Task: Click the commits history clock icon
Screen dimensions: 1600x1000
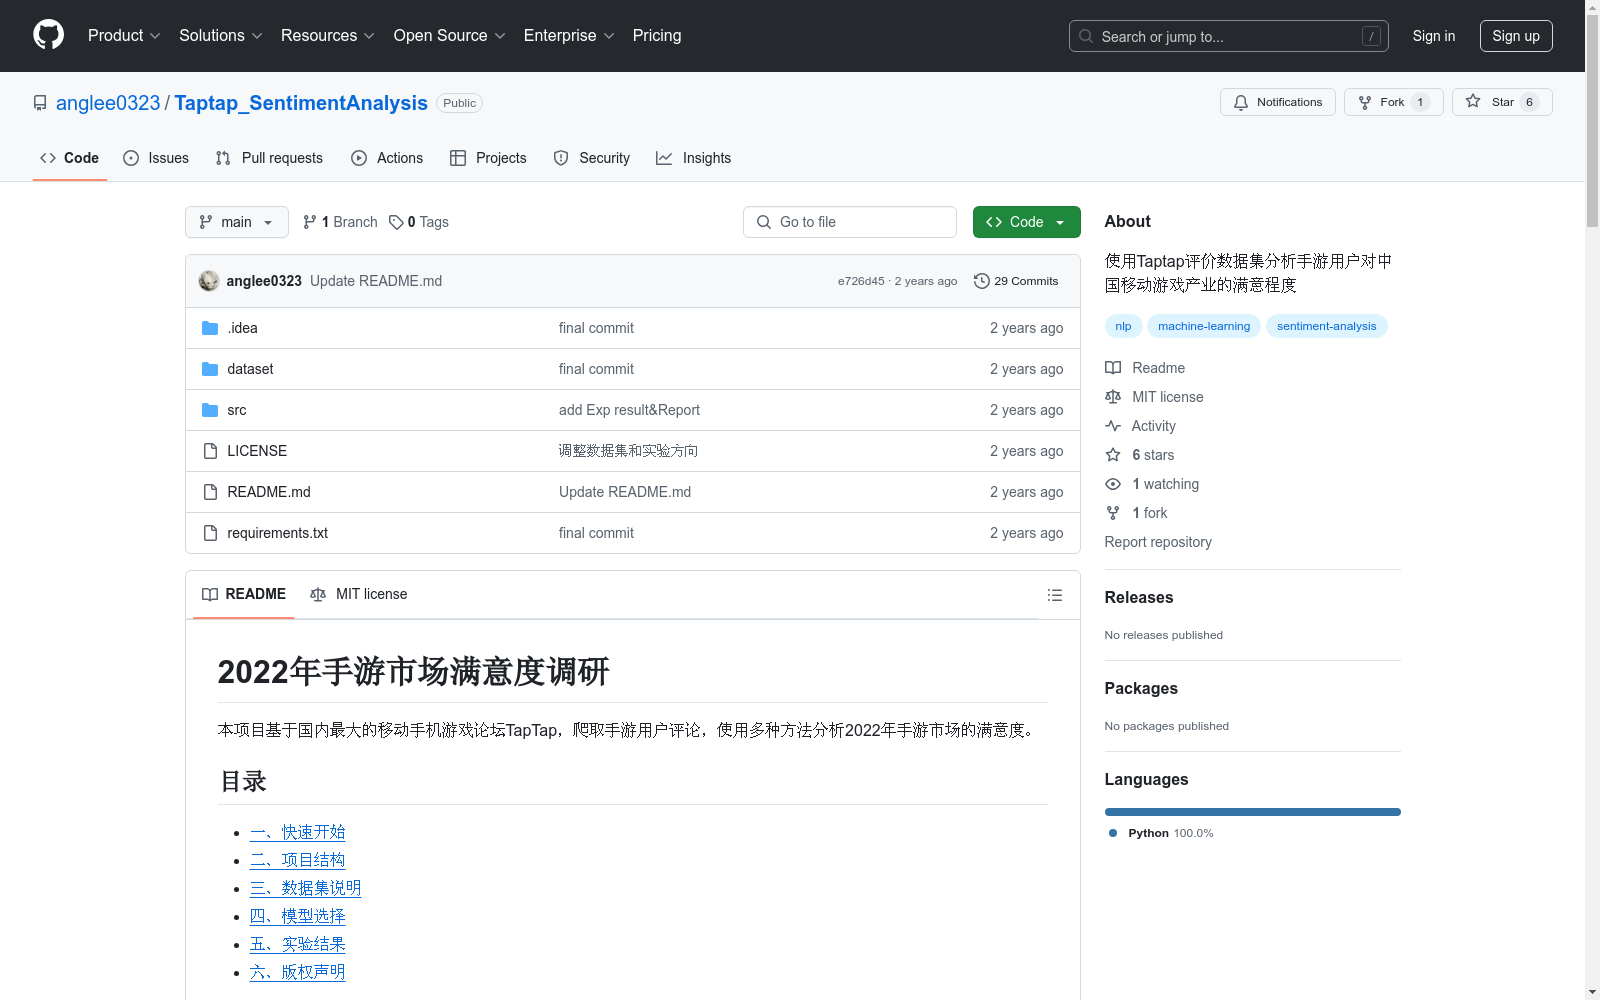Action: pyautogui.click(x=982, y=281)
